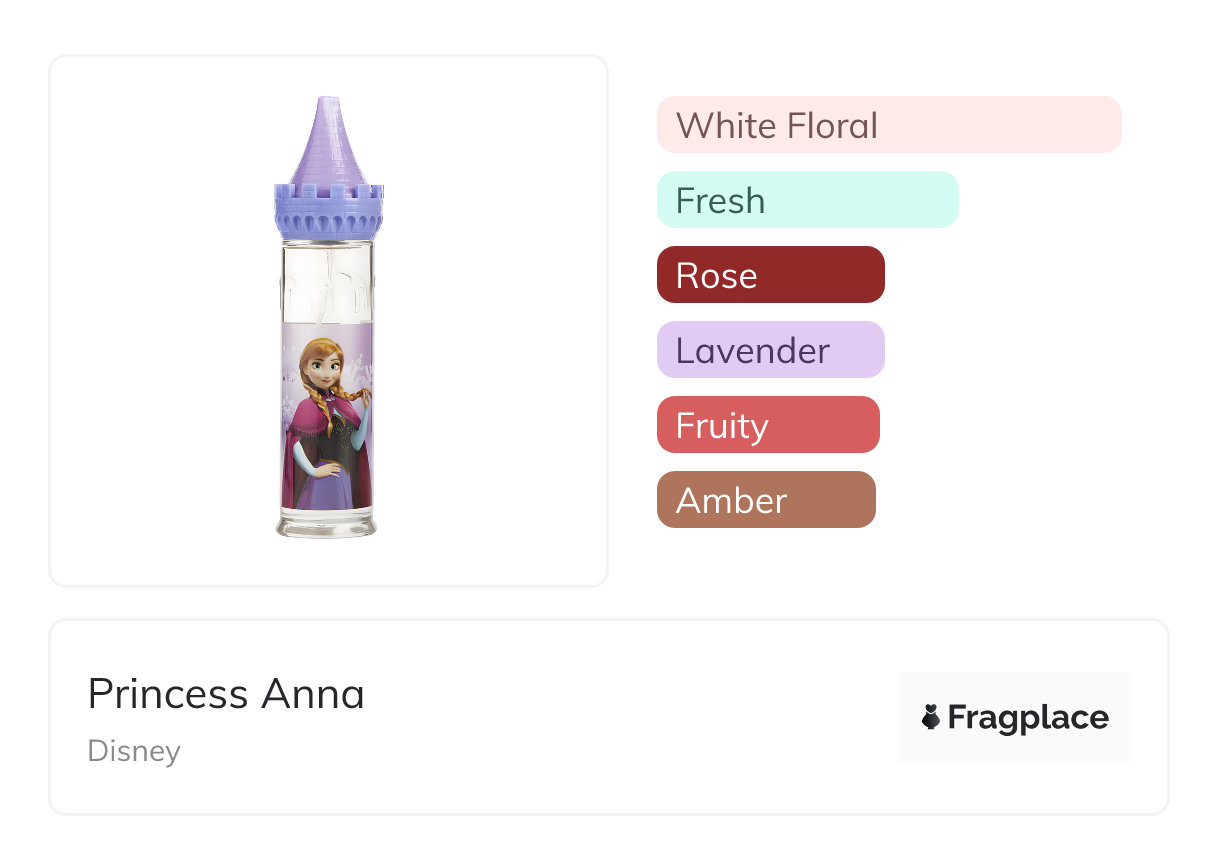1218x864 pixels.
Task: Open the Princess Anna fragrance title
Action: pyautogui.click(x=226, y=694)
